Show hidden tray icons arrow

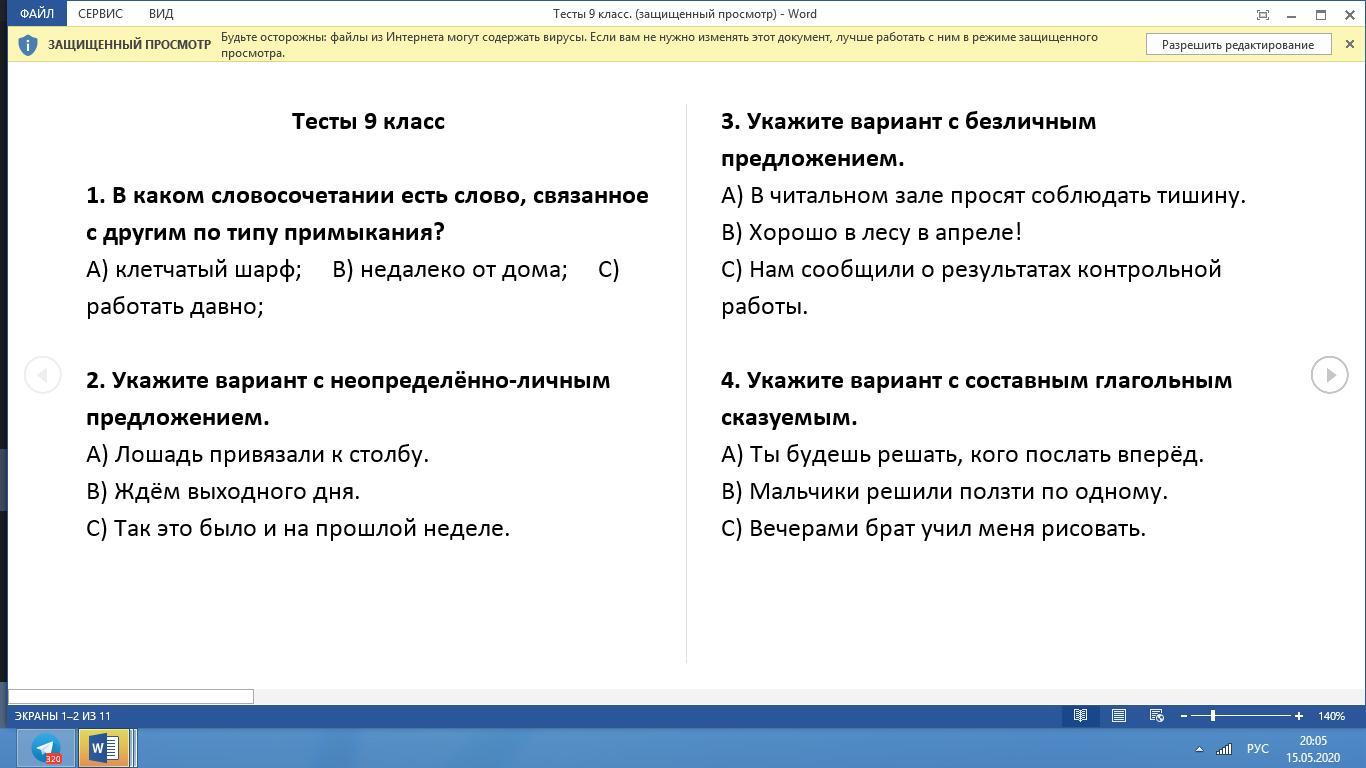point(1199,749)
